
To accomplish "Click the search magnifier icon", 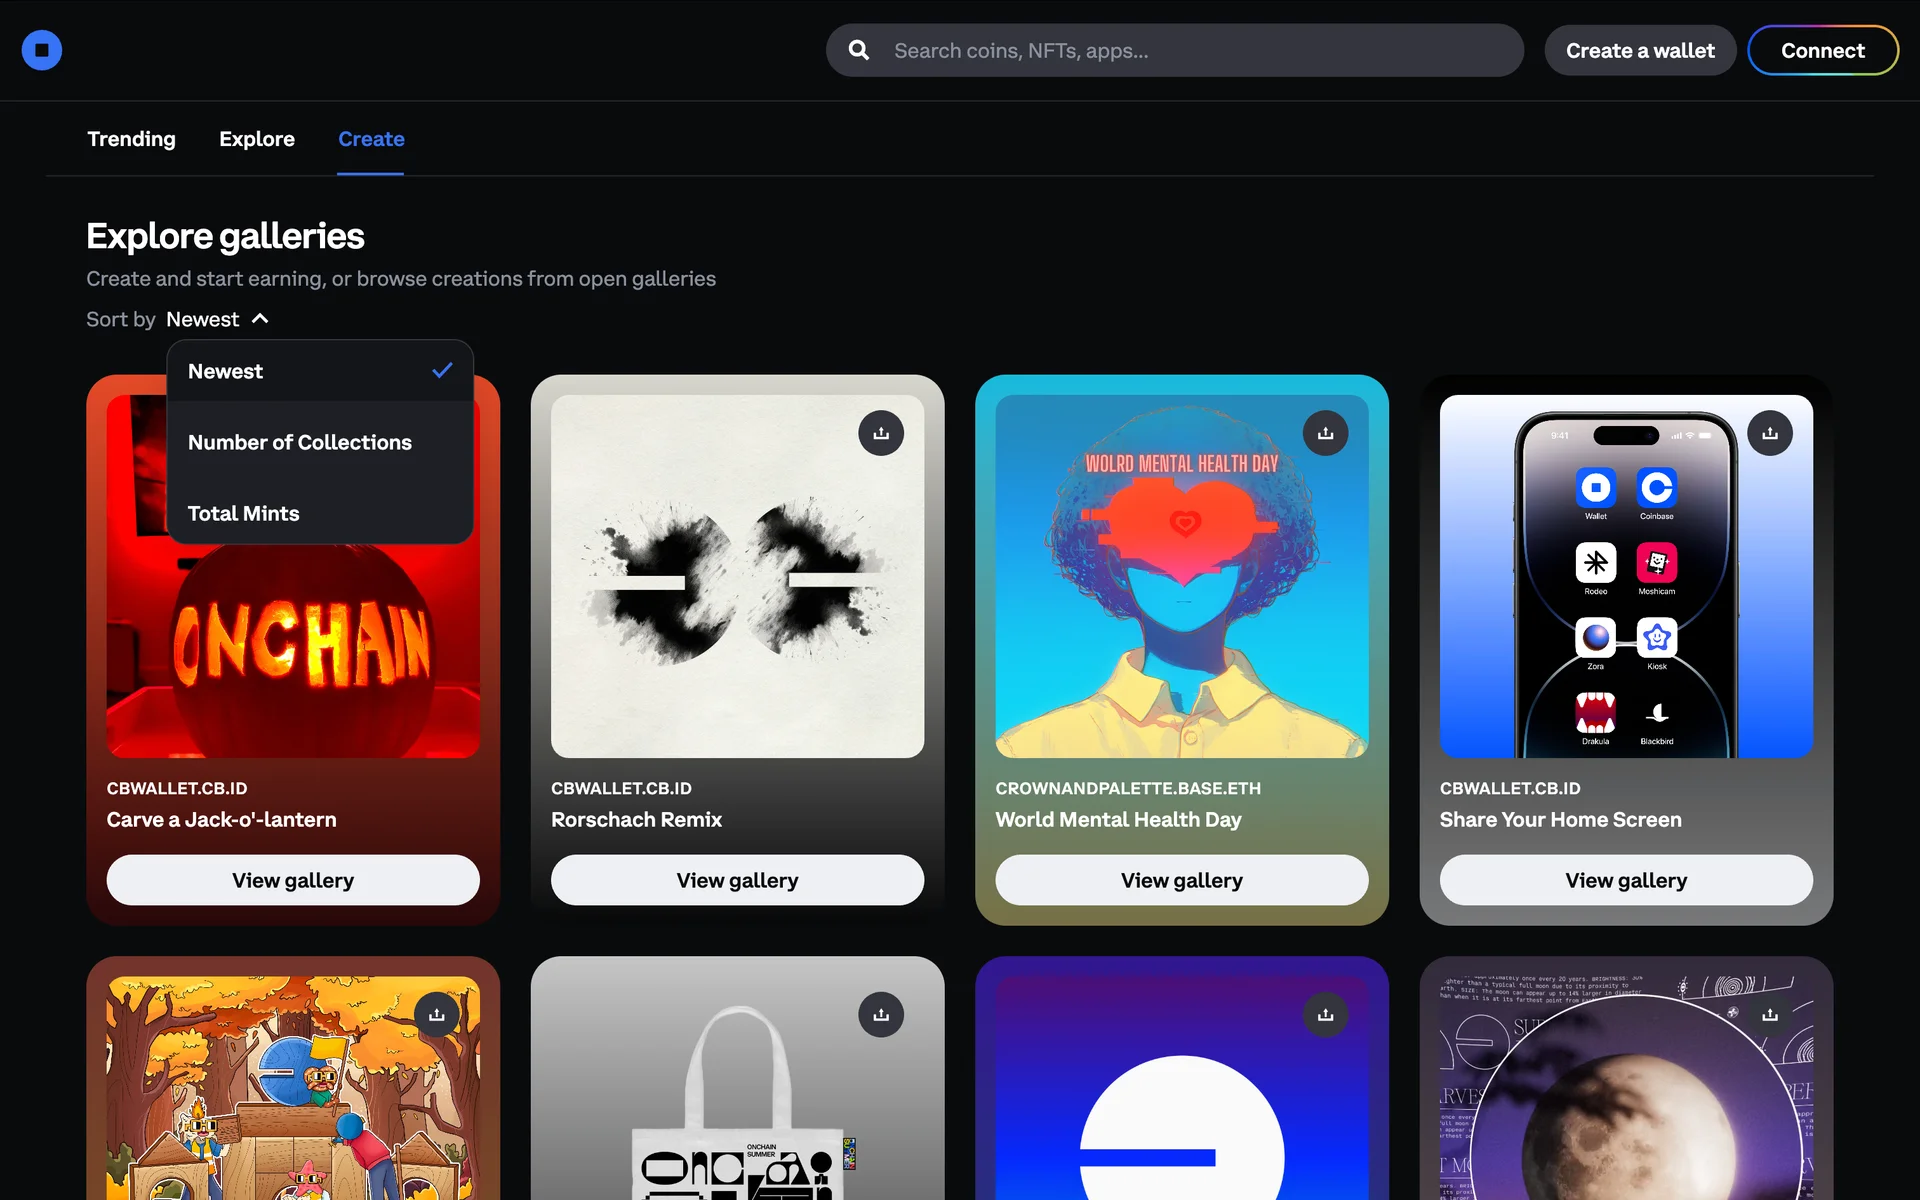I will pyautogui.click(x=858, y=50).
